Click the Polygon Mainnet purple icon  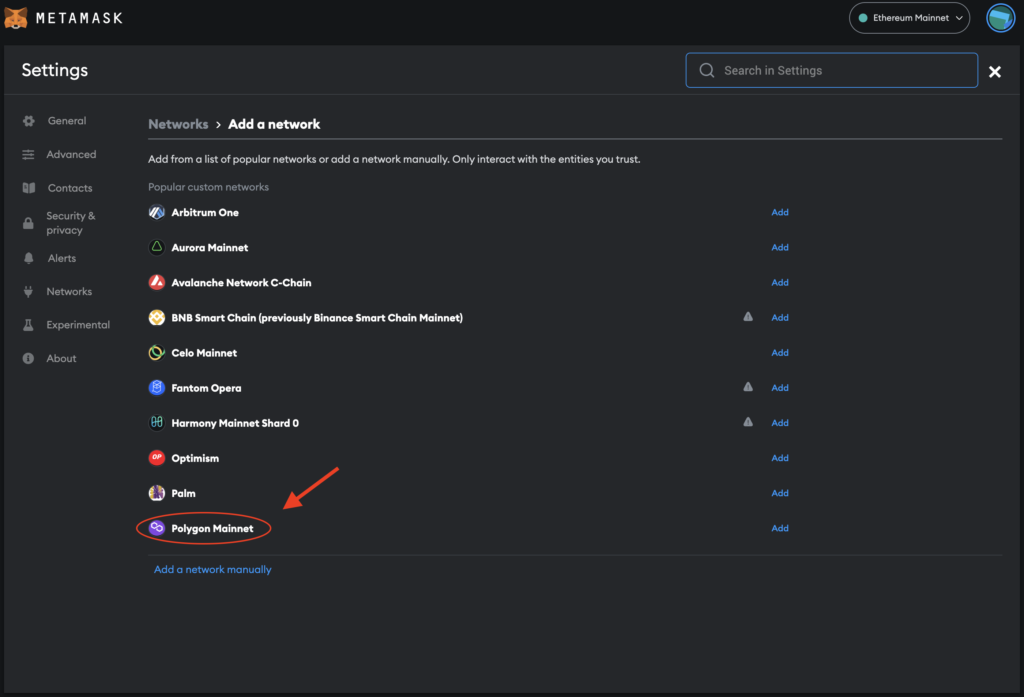[157, 528]
